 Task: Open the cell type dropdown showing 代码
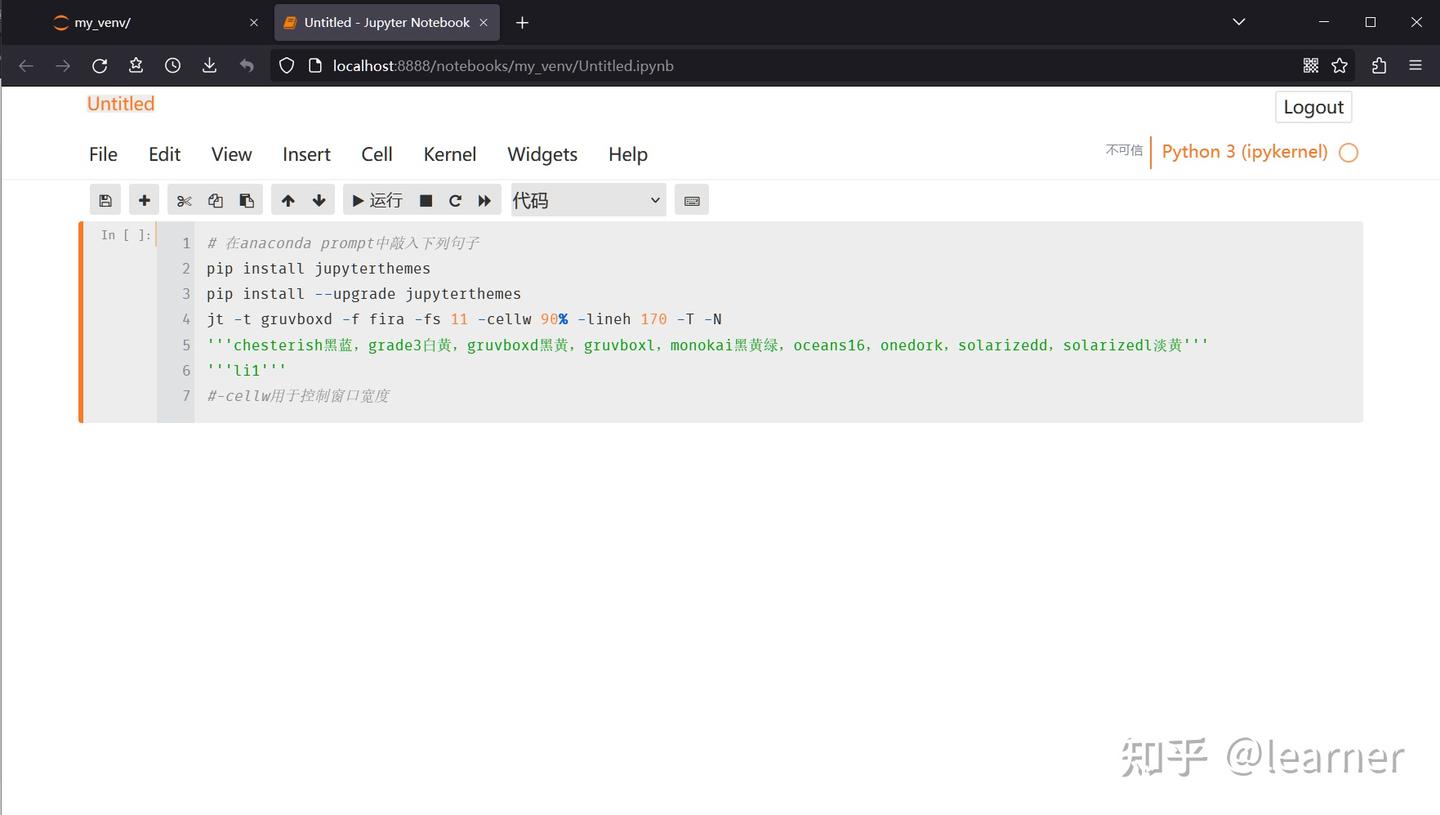tap(587, 199)
